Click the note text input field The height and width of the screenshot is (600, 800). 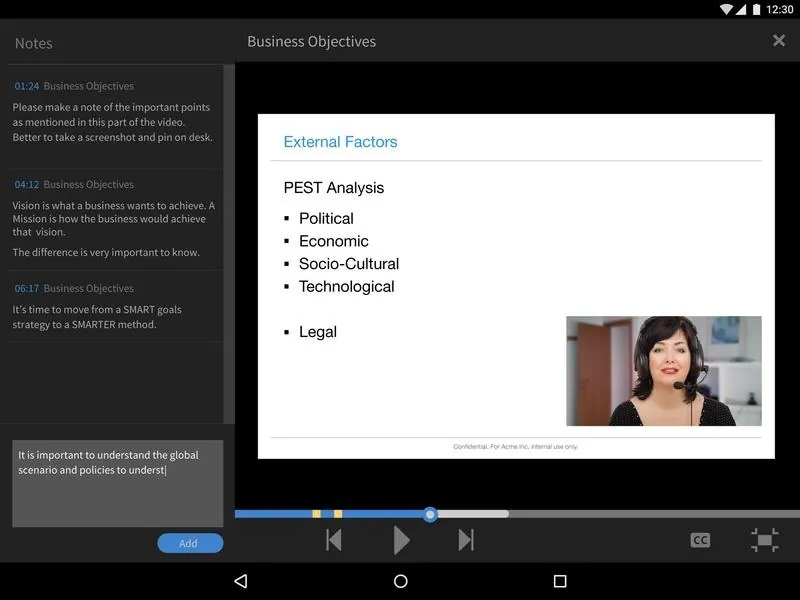(118, 483)
